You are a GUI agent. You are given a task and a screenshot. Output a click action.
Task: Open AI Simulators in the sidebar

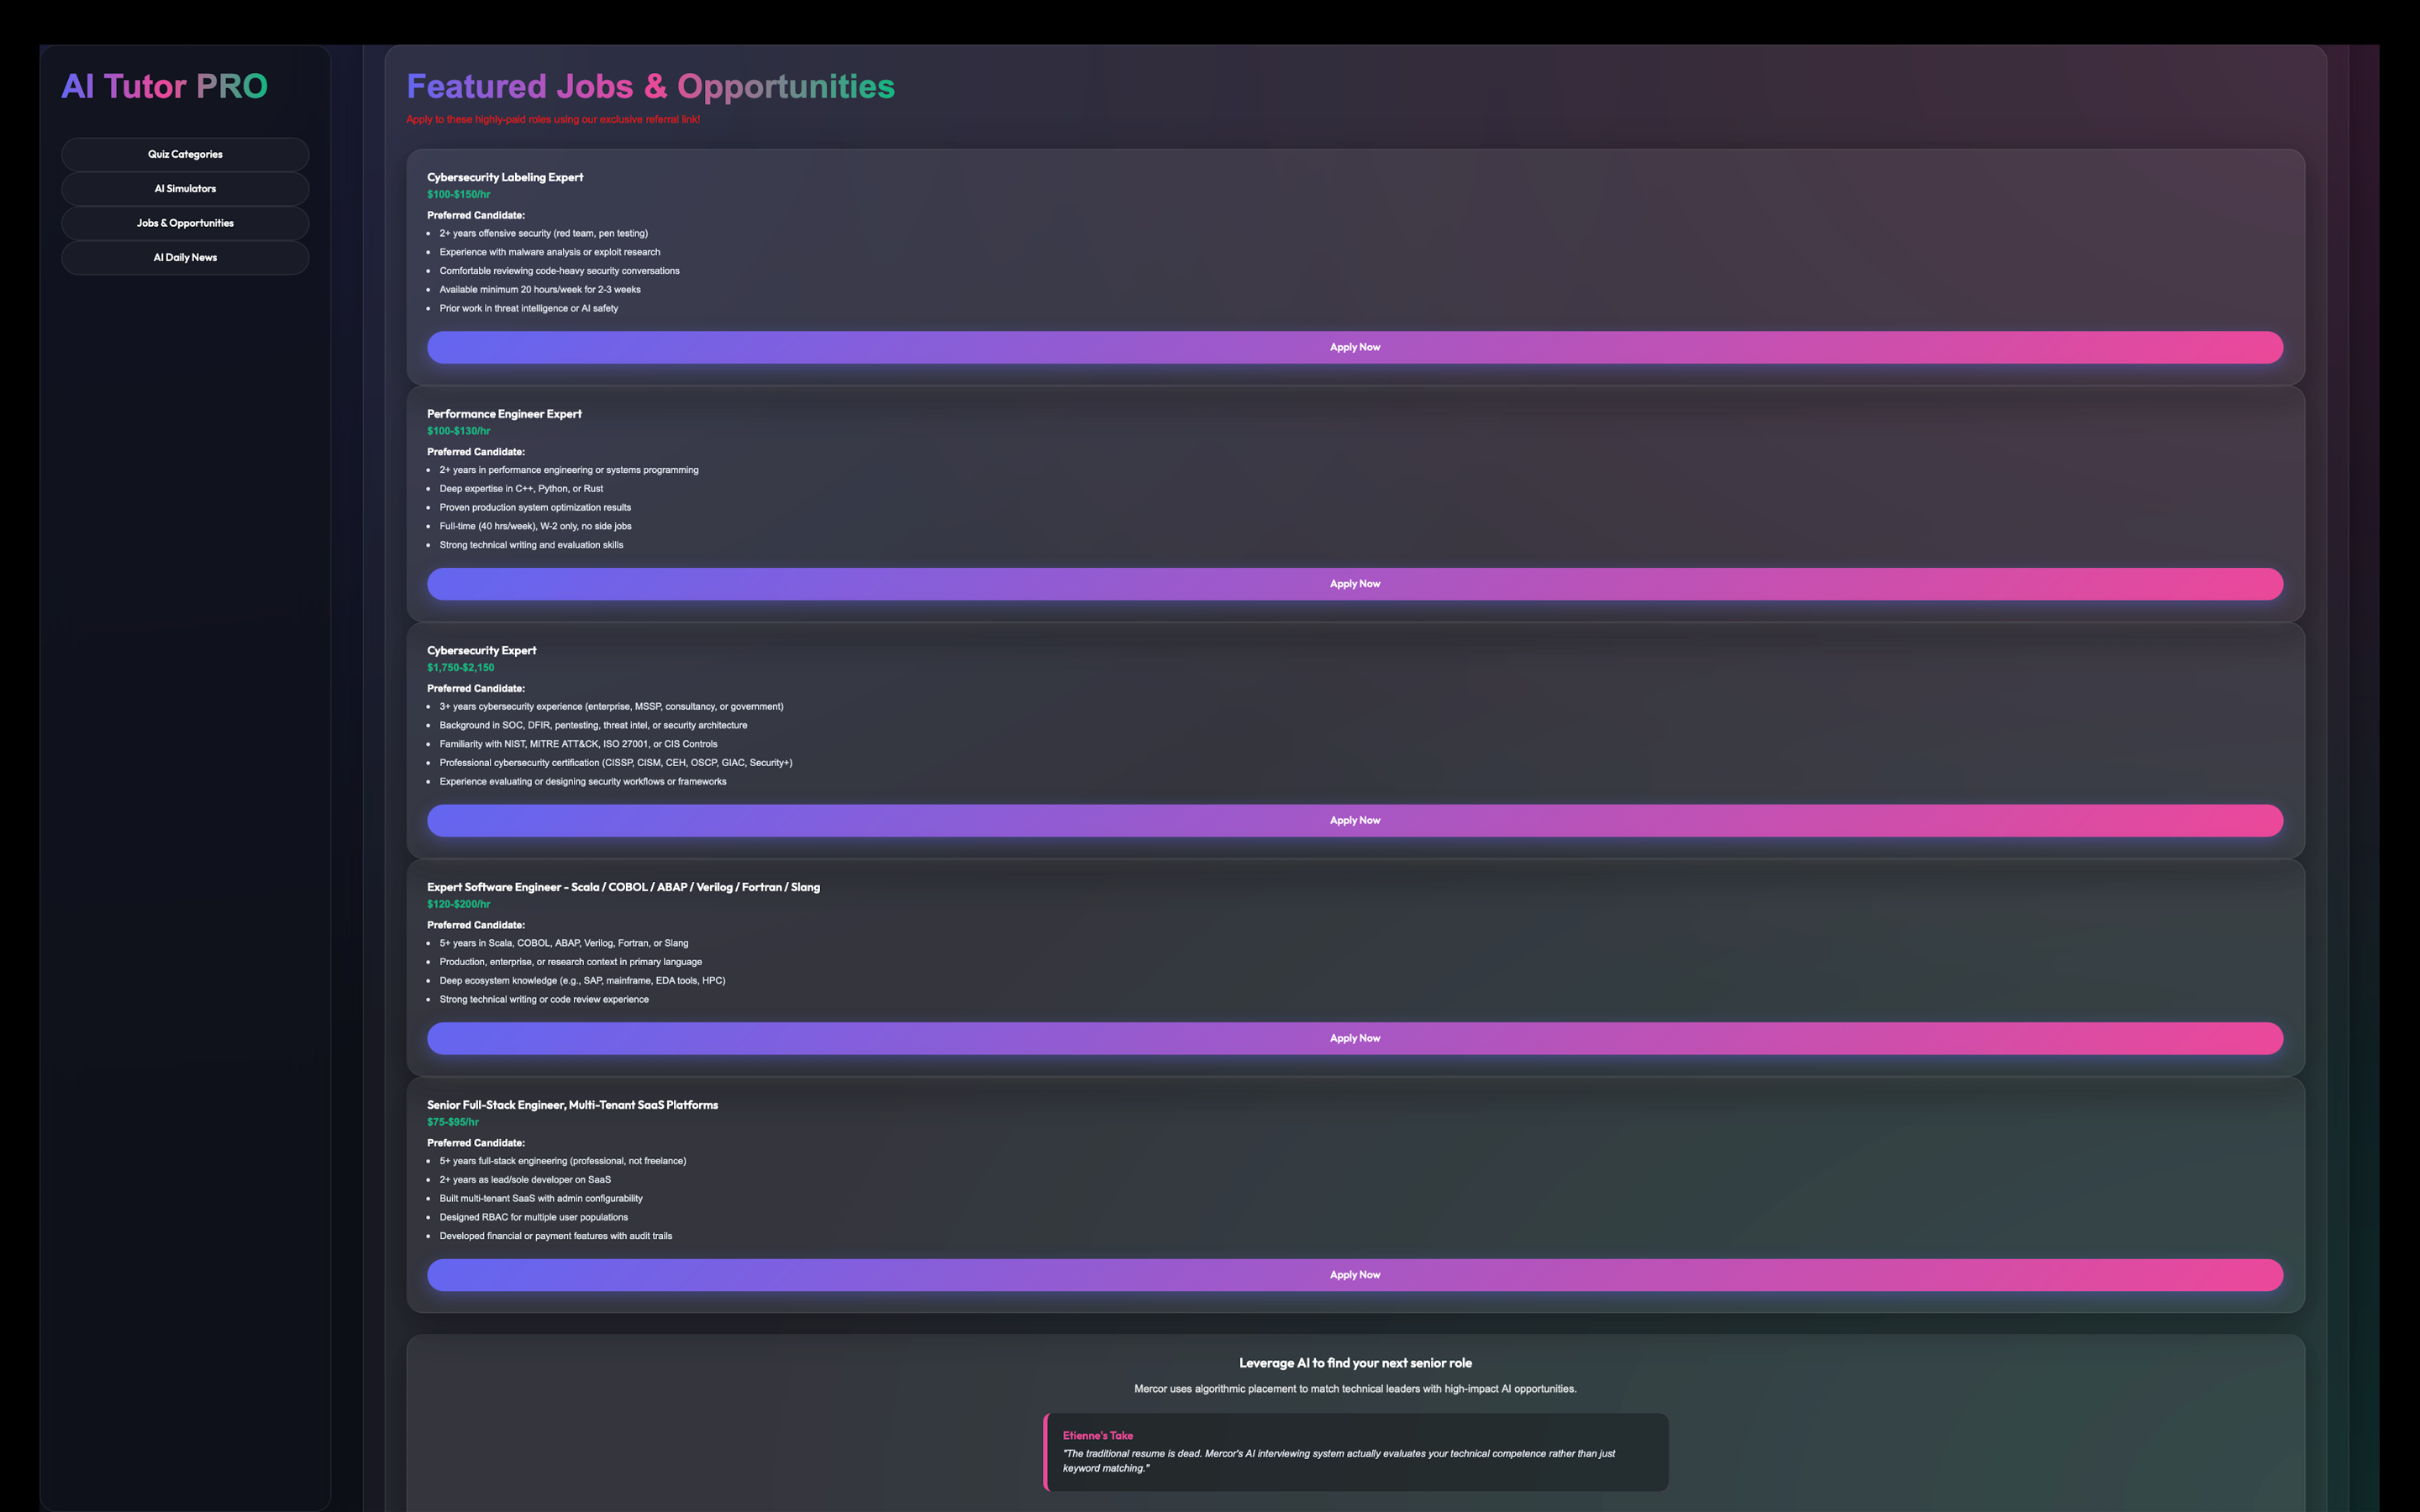click(x=185, y=189)
